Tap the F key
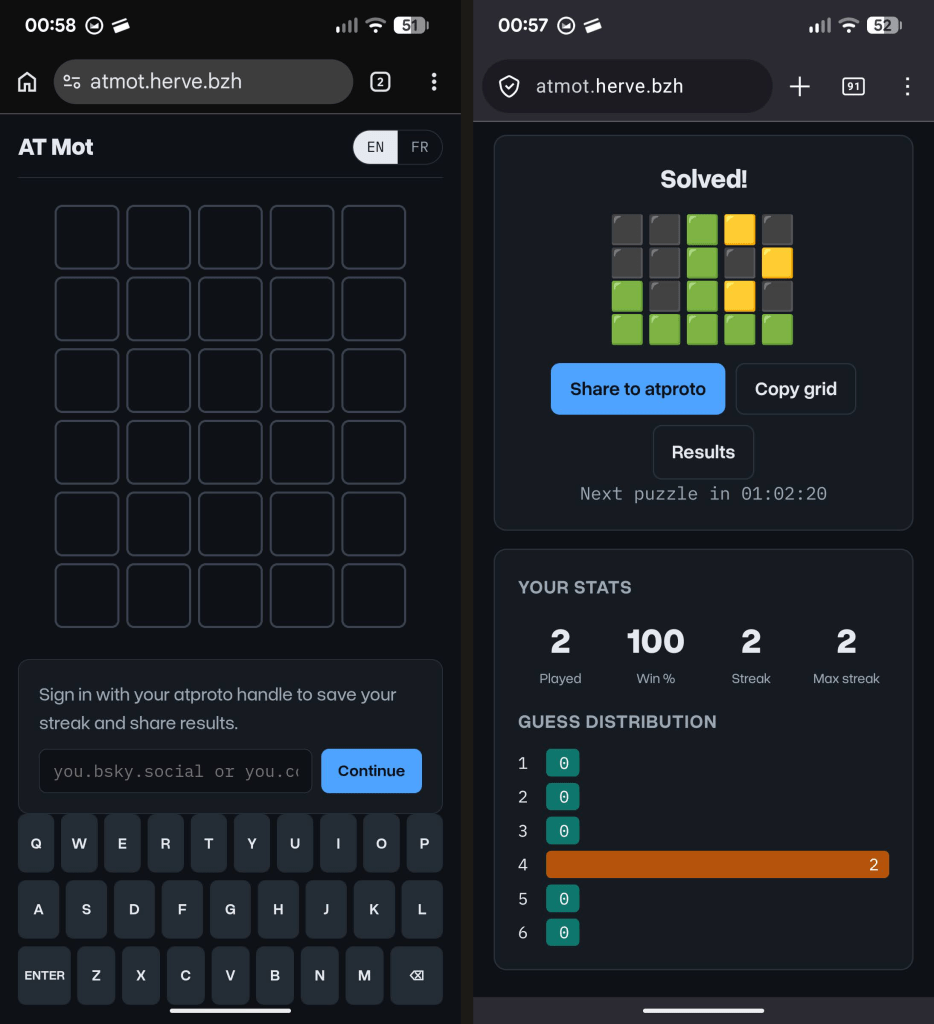This screenshot has height=1024, width=934. pos(182,909)
